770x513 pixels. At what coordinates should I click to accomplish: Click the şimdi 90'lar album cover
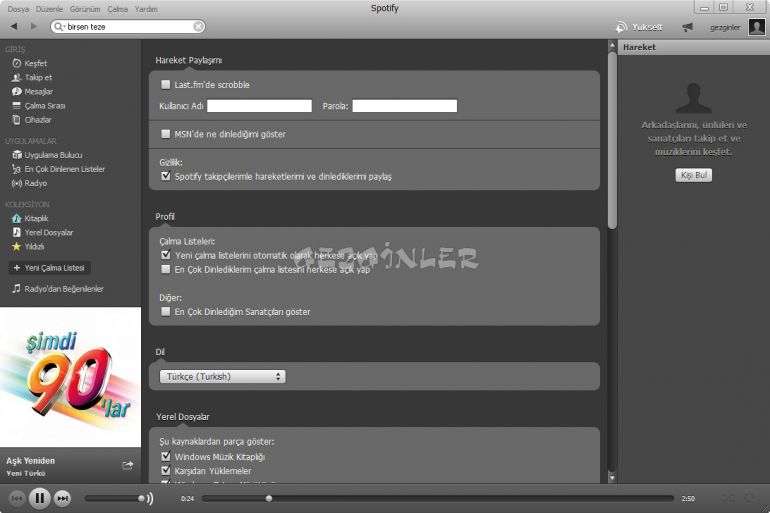(70, 377)
